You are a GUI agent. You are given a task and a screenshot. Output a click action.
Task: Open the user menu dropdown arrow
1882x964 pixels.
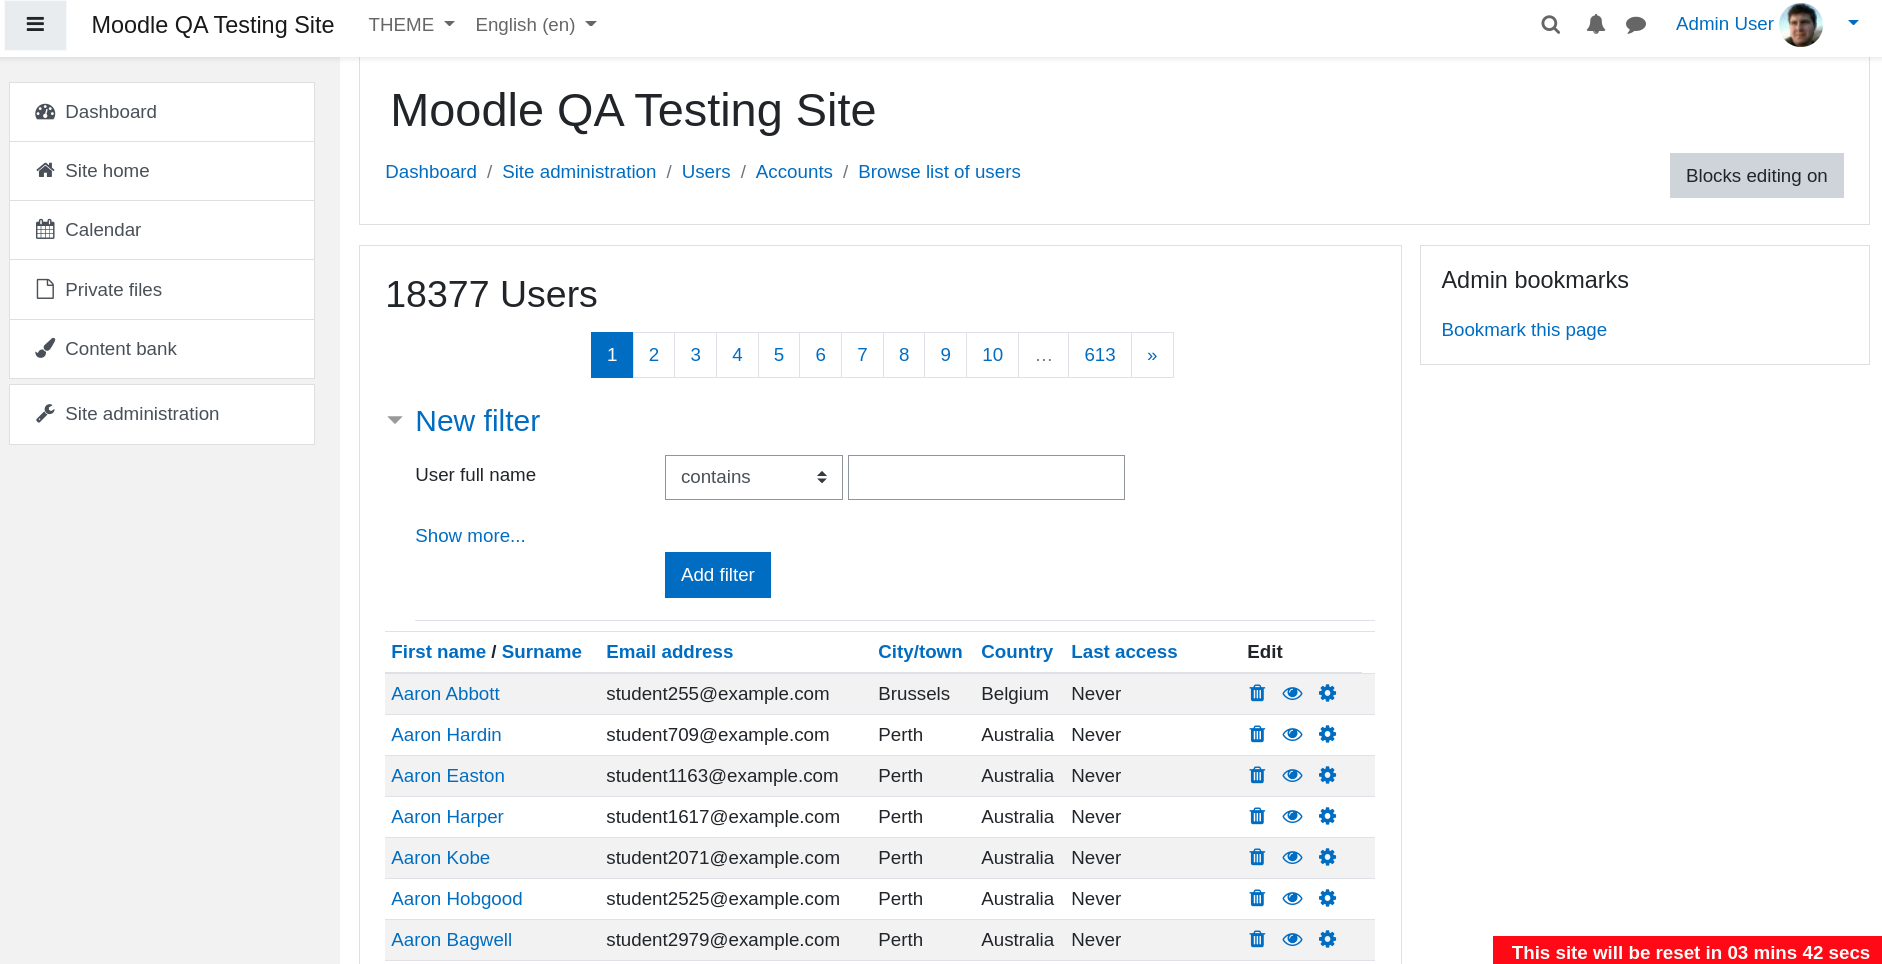(x=1853, y=23)
